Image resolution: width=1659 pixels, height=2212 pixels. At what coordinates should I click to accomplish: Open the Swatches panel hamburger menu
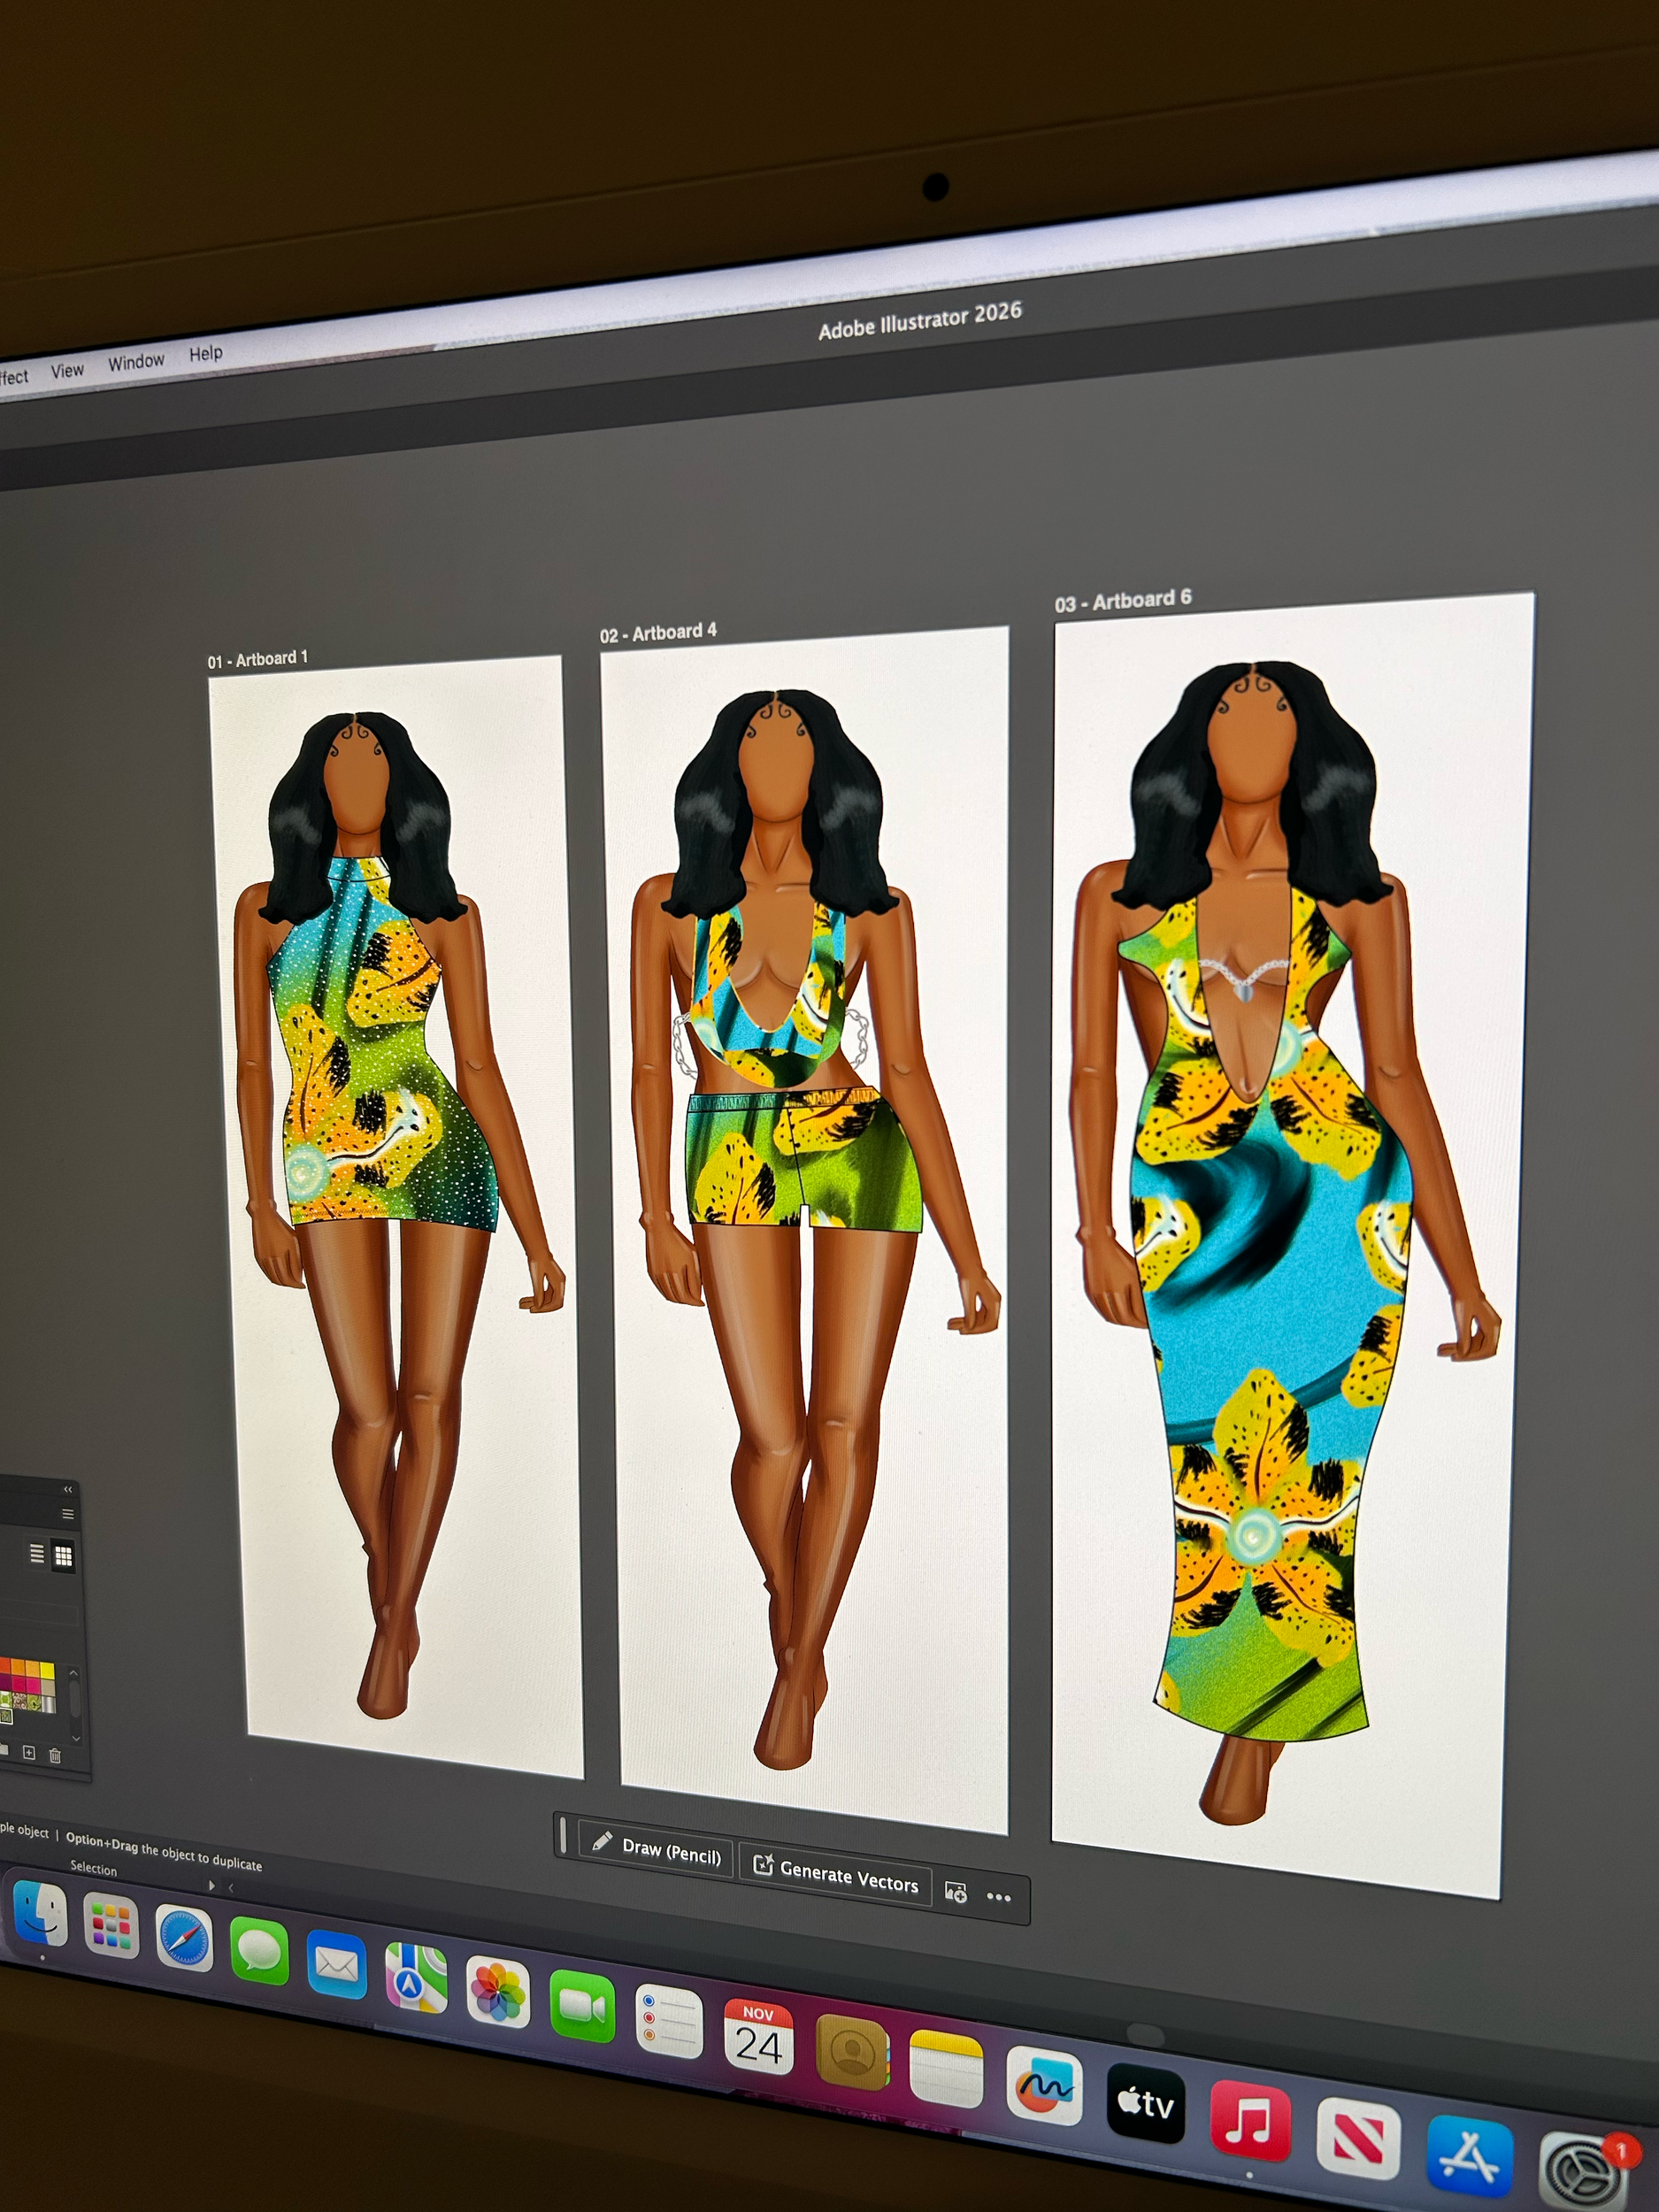click(68, 1514)
